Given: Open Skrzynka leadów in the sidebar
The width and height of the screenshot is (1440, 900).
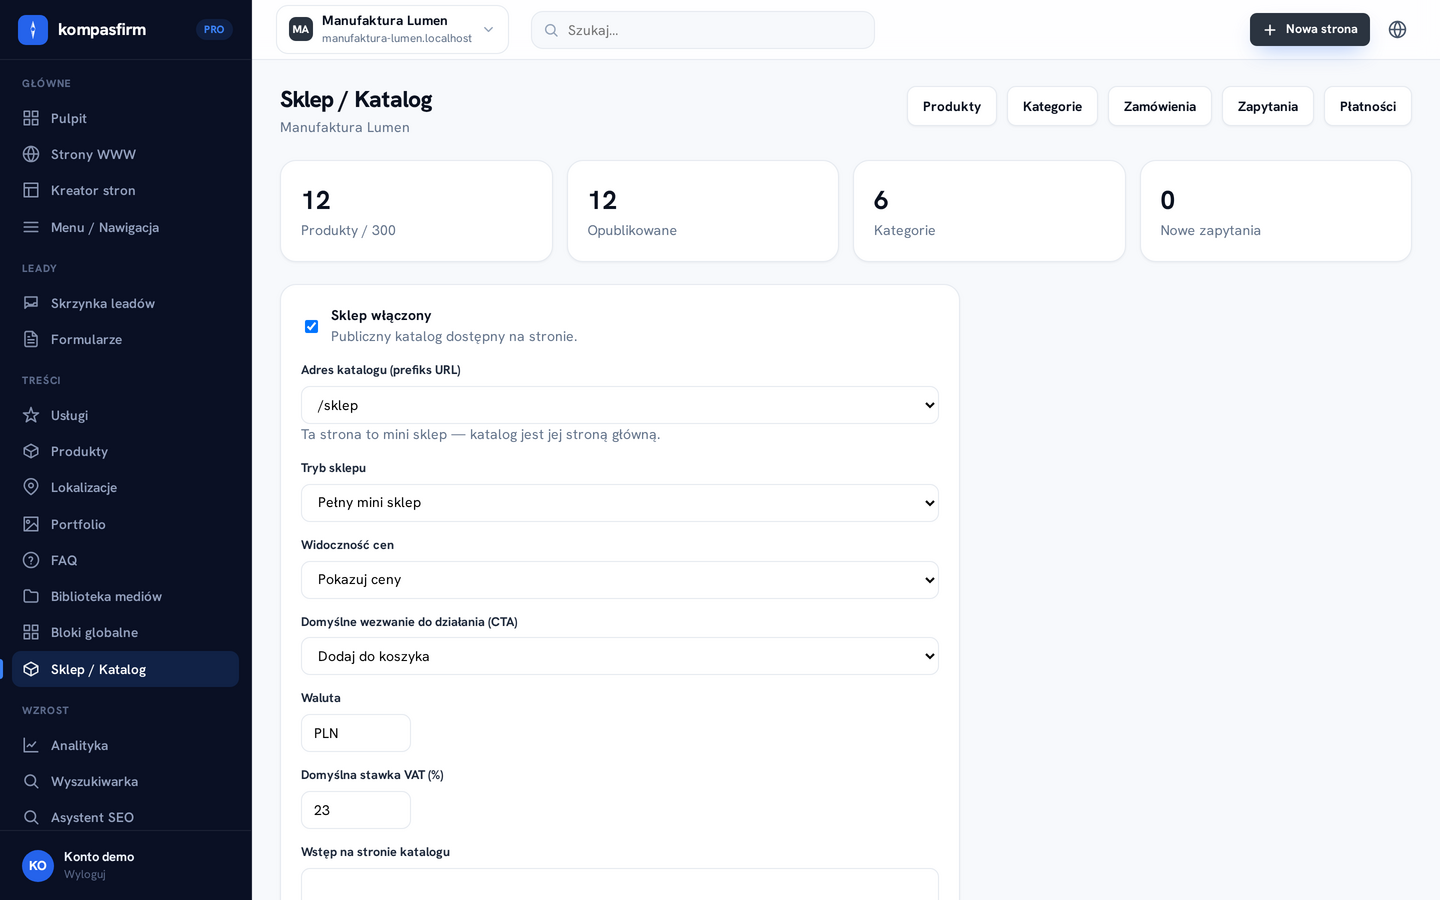Looking at the screenshot, I should 126,303.
